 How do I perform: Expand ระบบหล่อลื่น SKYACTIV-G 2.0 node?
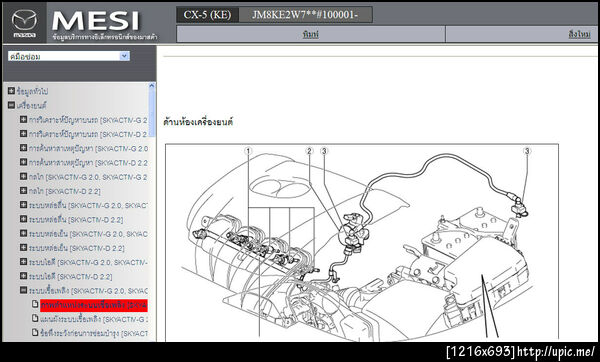coord(23,205)
